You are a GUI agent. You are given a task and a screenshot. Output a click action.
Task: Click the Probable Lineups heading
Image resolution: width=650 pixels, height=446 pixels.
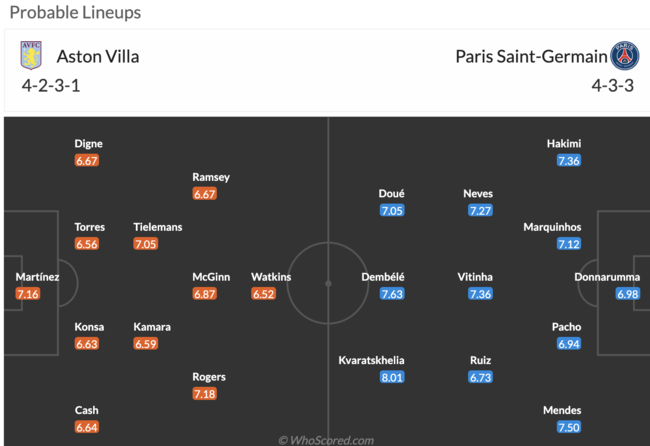tap(75, 12)
